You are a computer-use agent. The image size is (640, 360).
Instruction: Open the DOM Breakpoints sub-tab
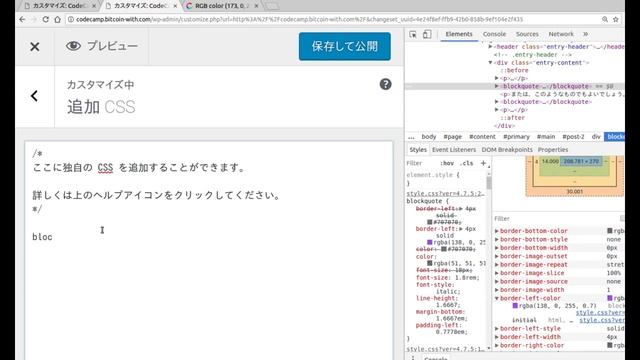click(507, 150)
